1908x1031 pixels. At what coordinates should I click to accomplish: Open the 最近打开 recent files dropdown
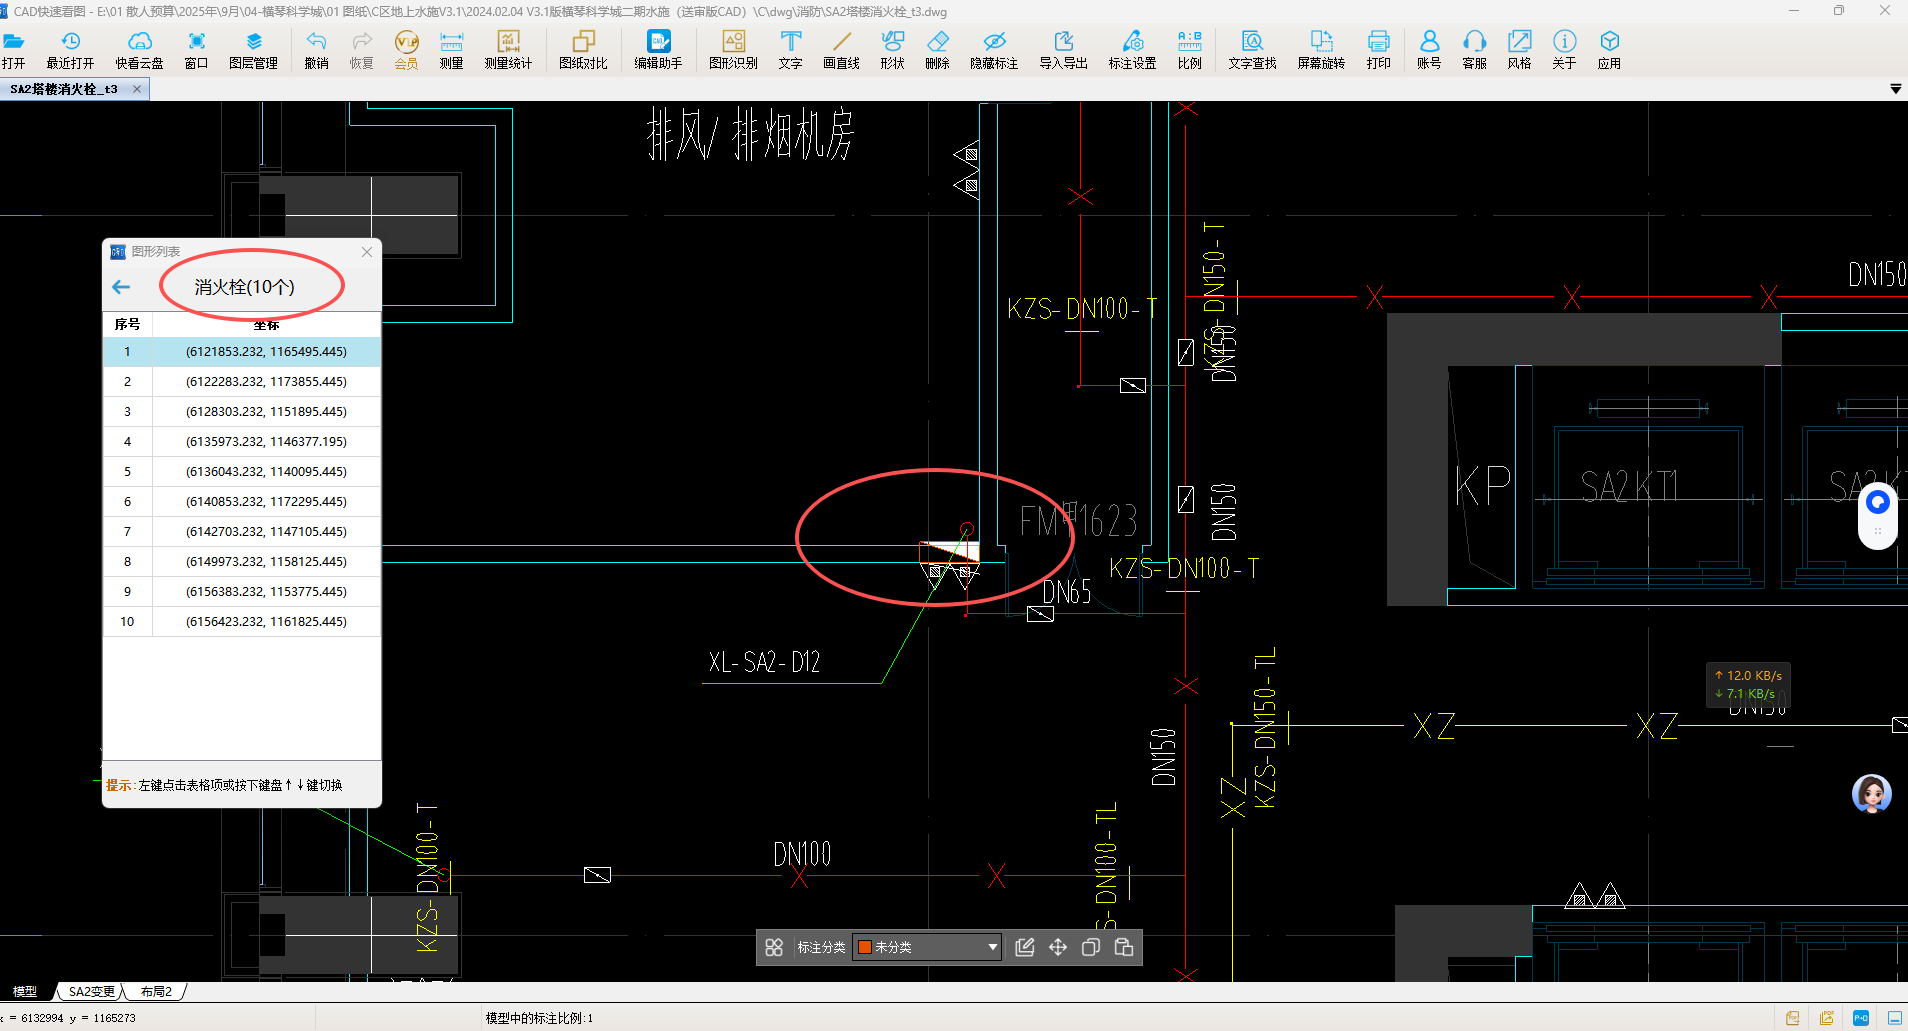(70, 50)
